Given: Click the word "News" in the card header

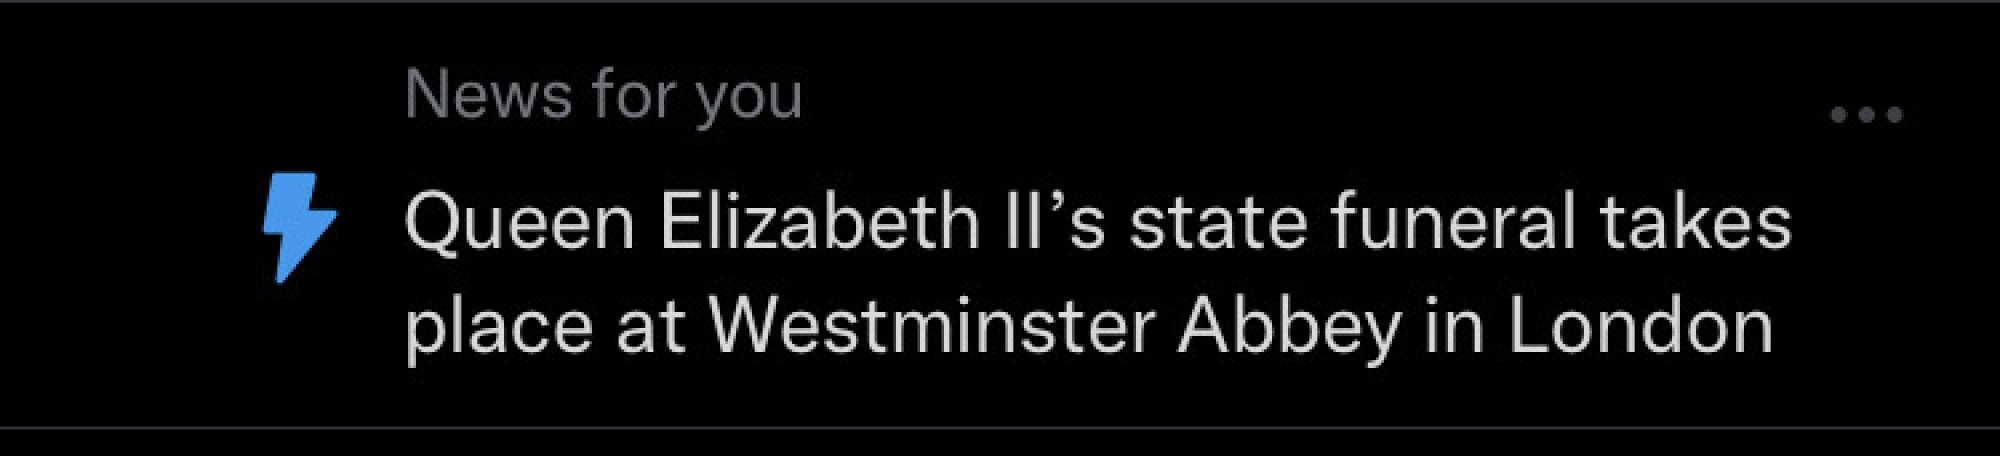Looking at the screenshot, I should point(487,96).
